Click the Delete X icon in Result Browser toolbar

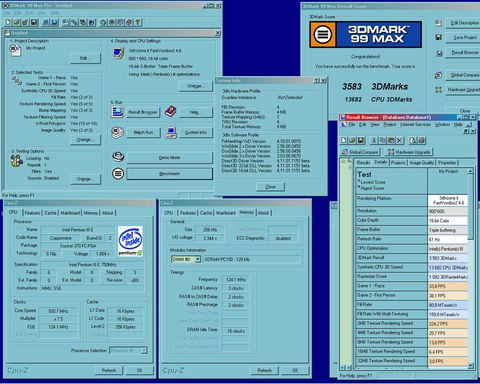400,140
